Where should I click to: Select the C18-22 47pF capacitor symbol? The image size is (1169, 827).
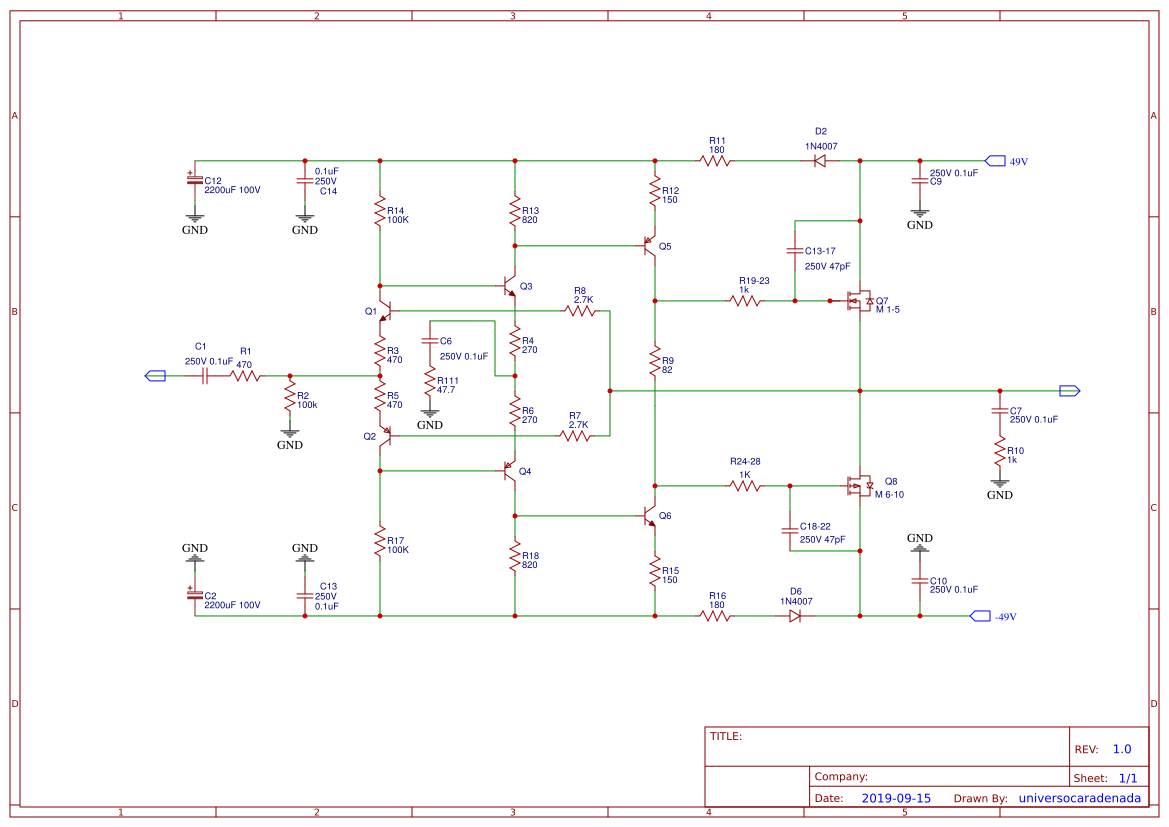click(790, 530)
